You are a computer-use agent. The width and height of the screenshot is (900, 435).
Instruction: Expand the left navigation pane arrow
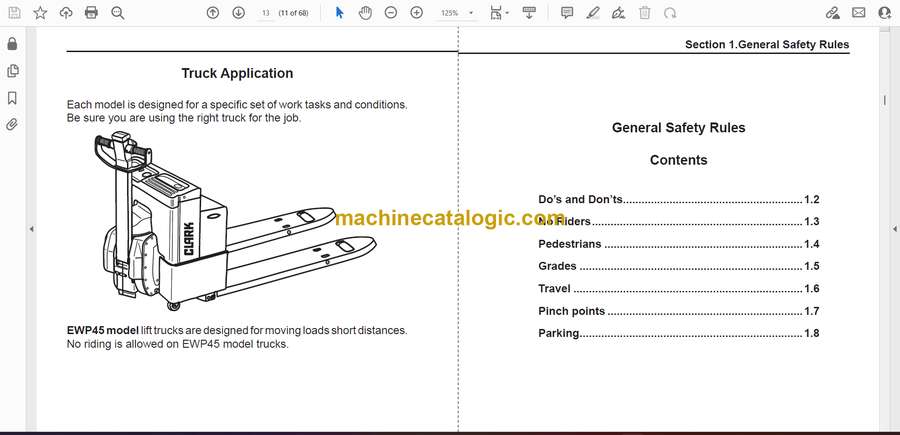click(x=31, y=229)
